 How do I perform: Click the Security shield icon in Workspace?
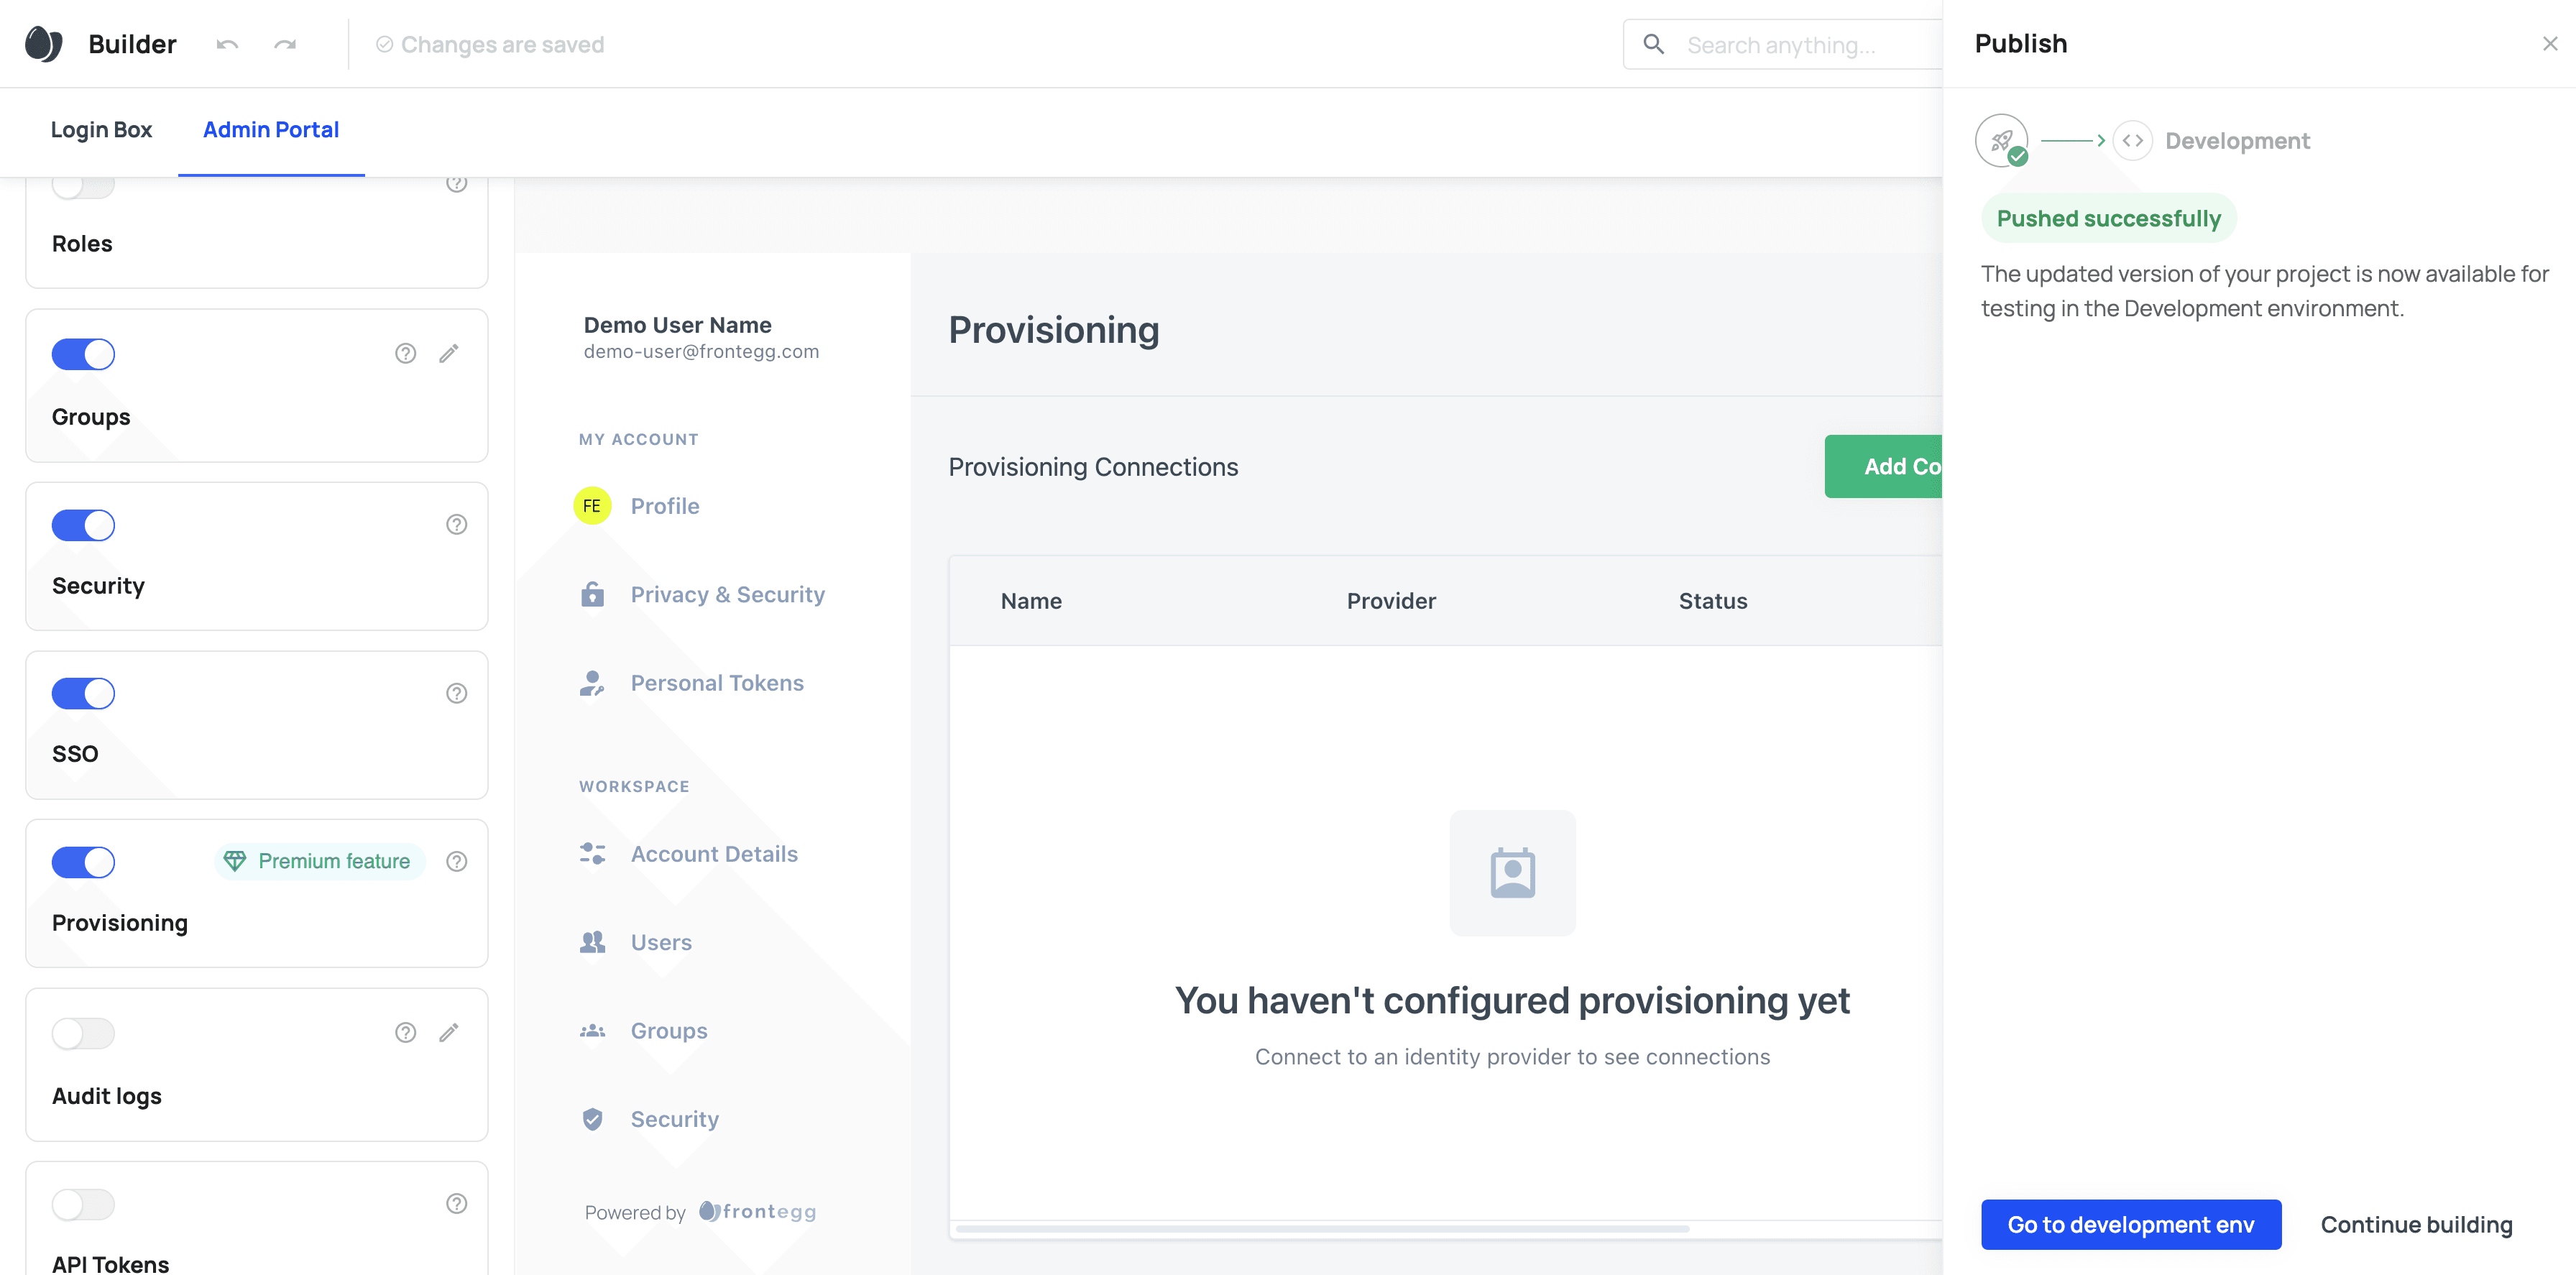(592, 1119)
